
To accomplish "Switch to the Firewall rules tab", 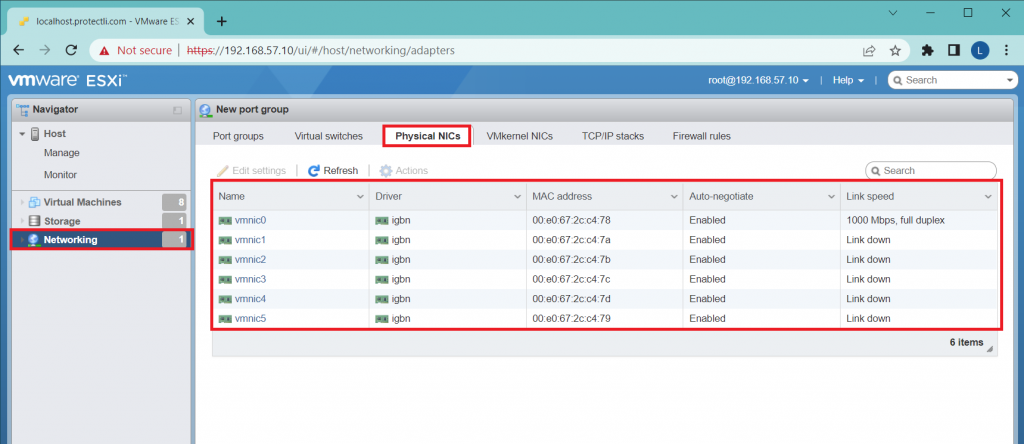I will 701,136.
